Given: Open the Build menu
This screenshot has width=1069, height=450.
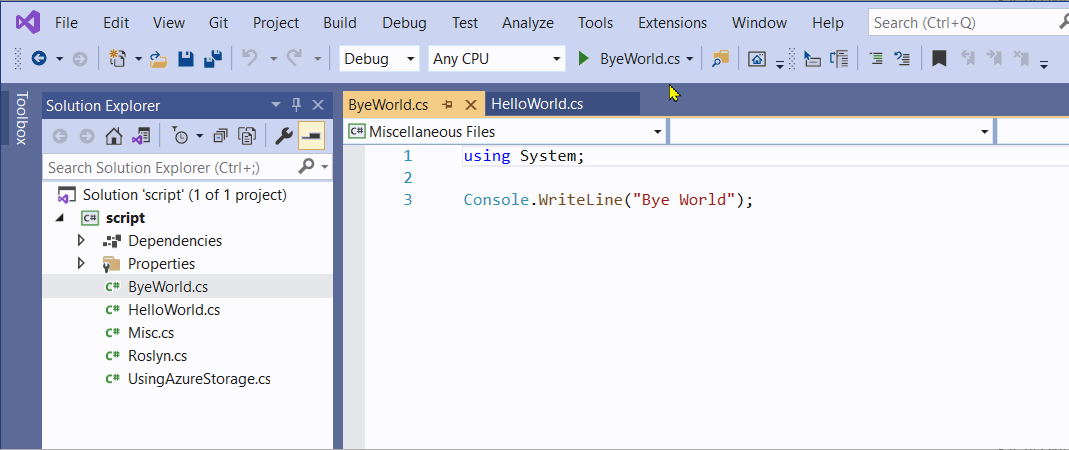Looking at the screenshot, I should [x=340, y=22].
